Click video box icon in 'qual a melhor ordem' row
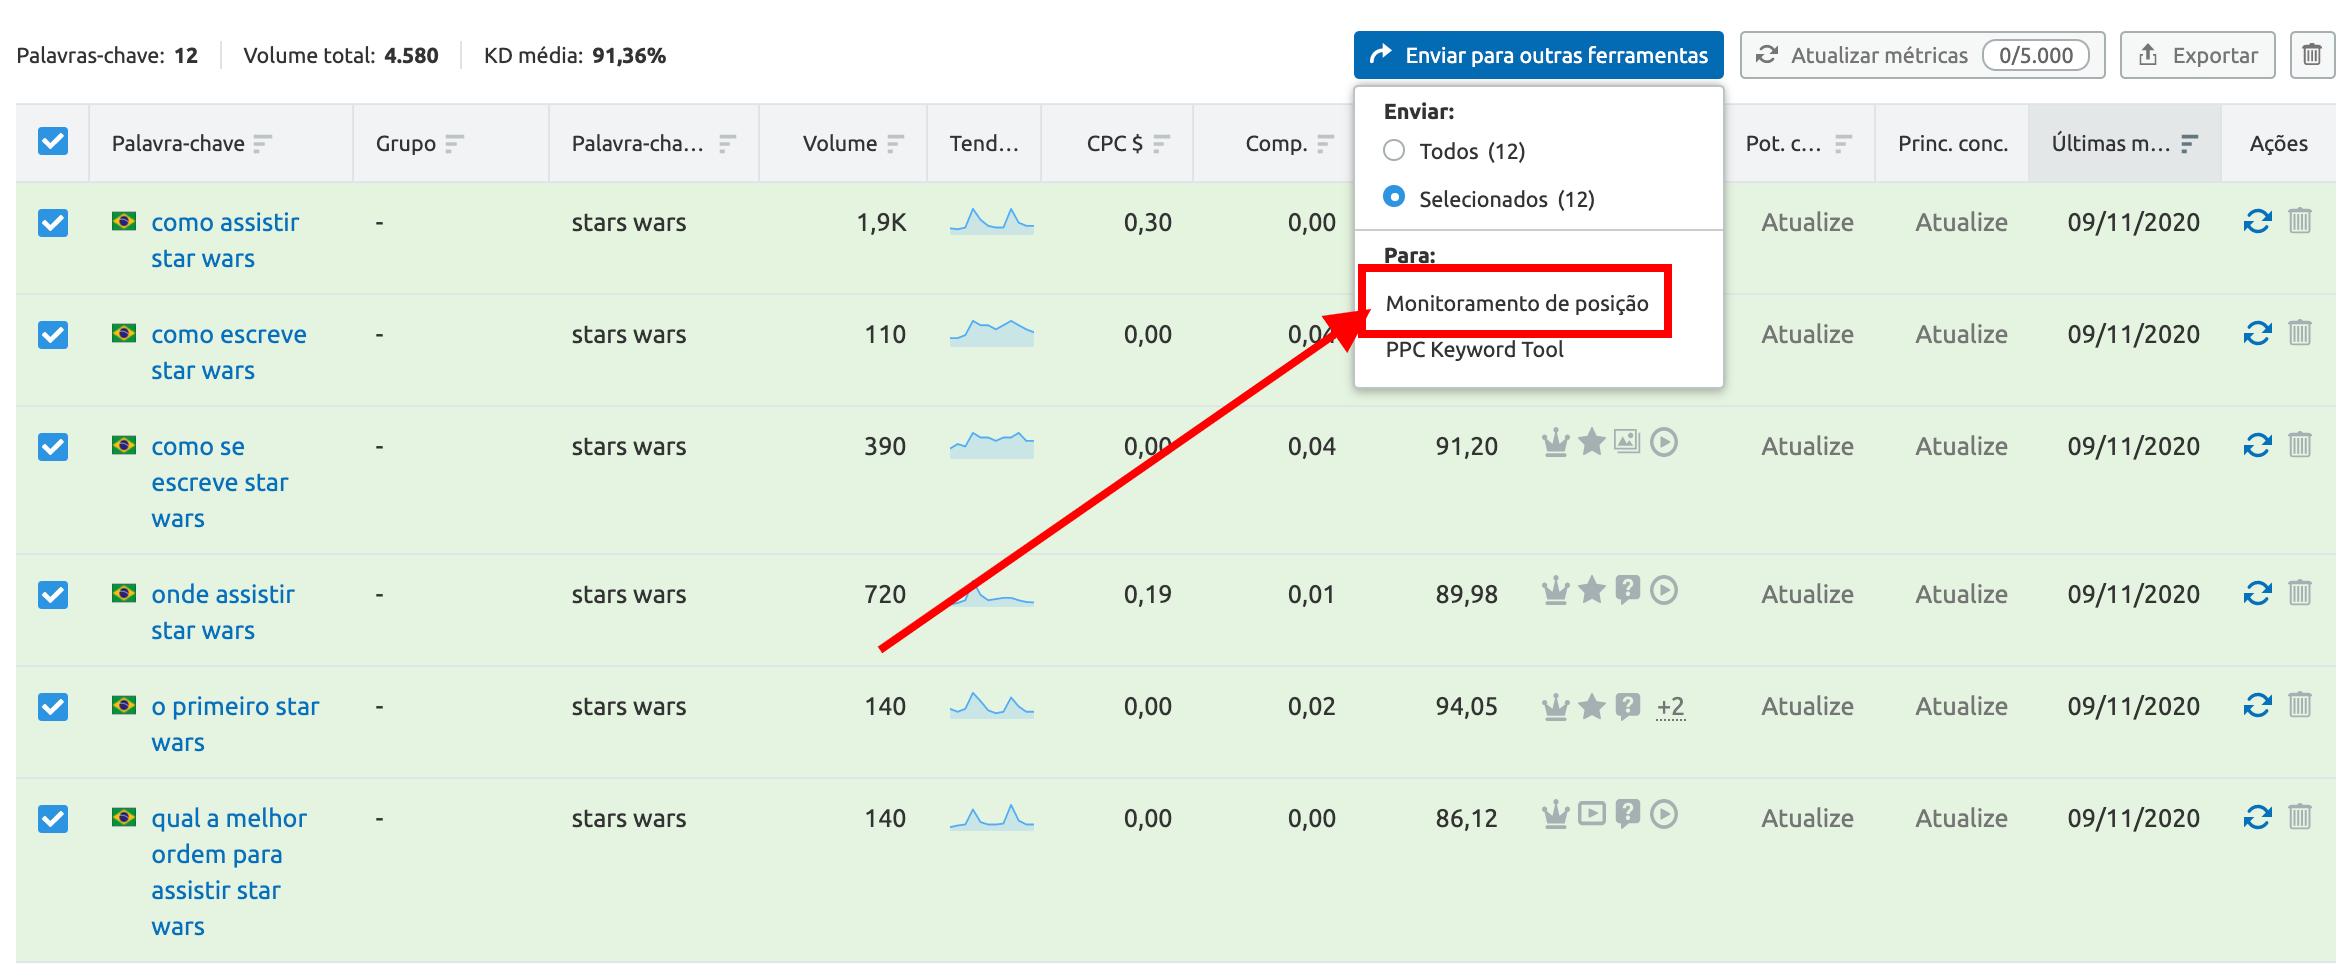Screen dimensions: 2348x963 tap(1592, 814)
